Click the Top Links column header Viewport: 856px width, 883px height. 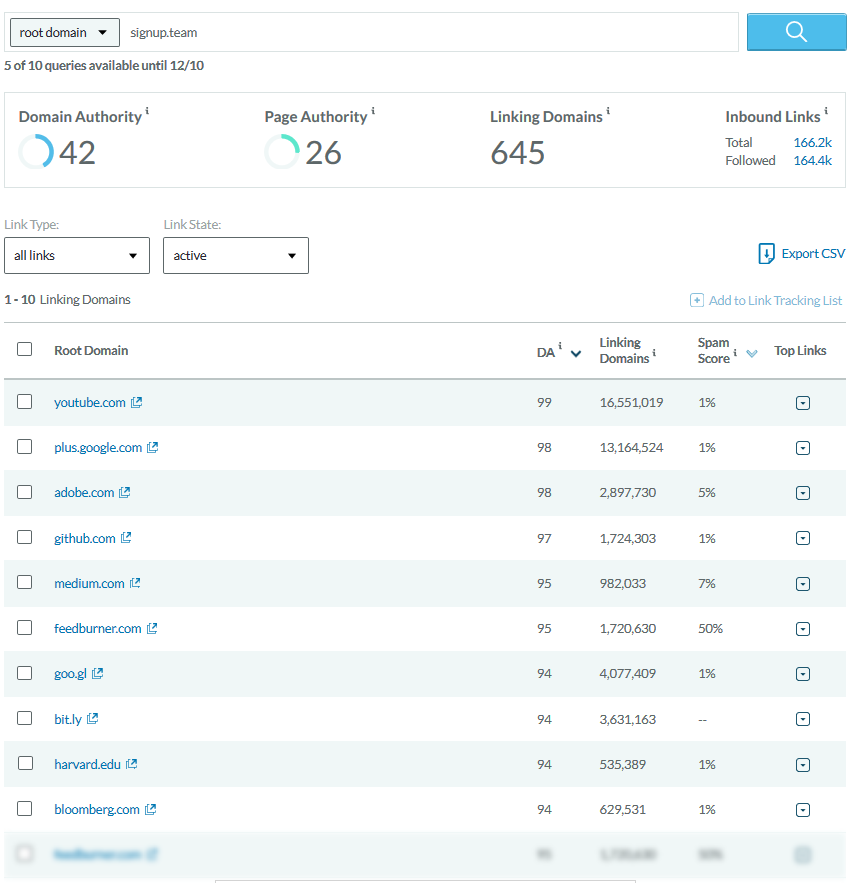(x=800, y=350)
